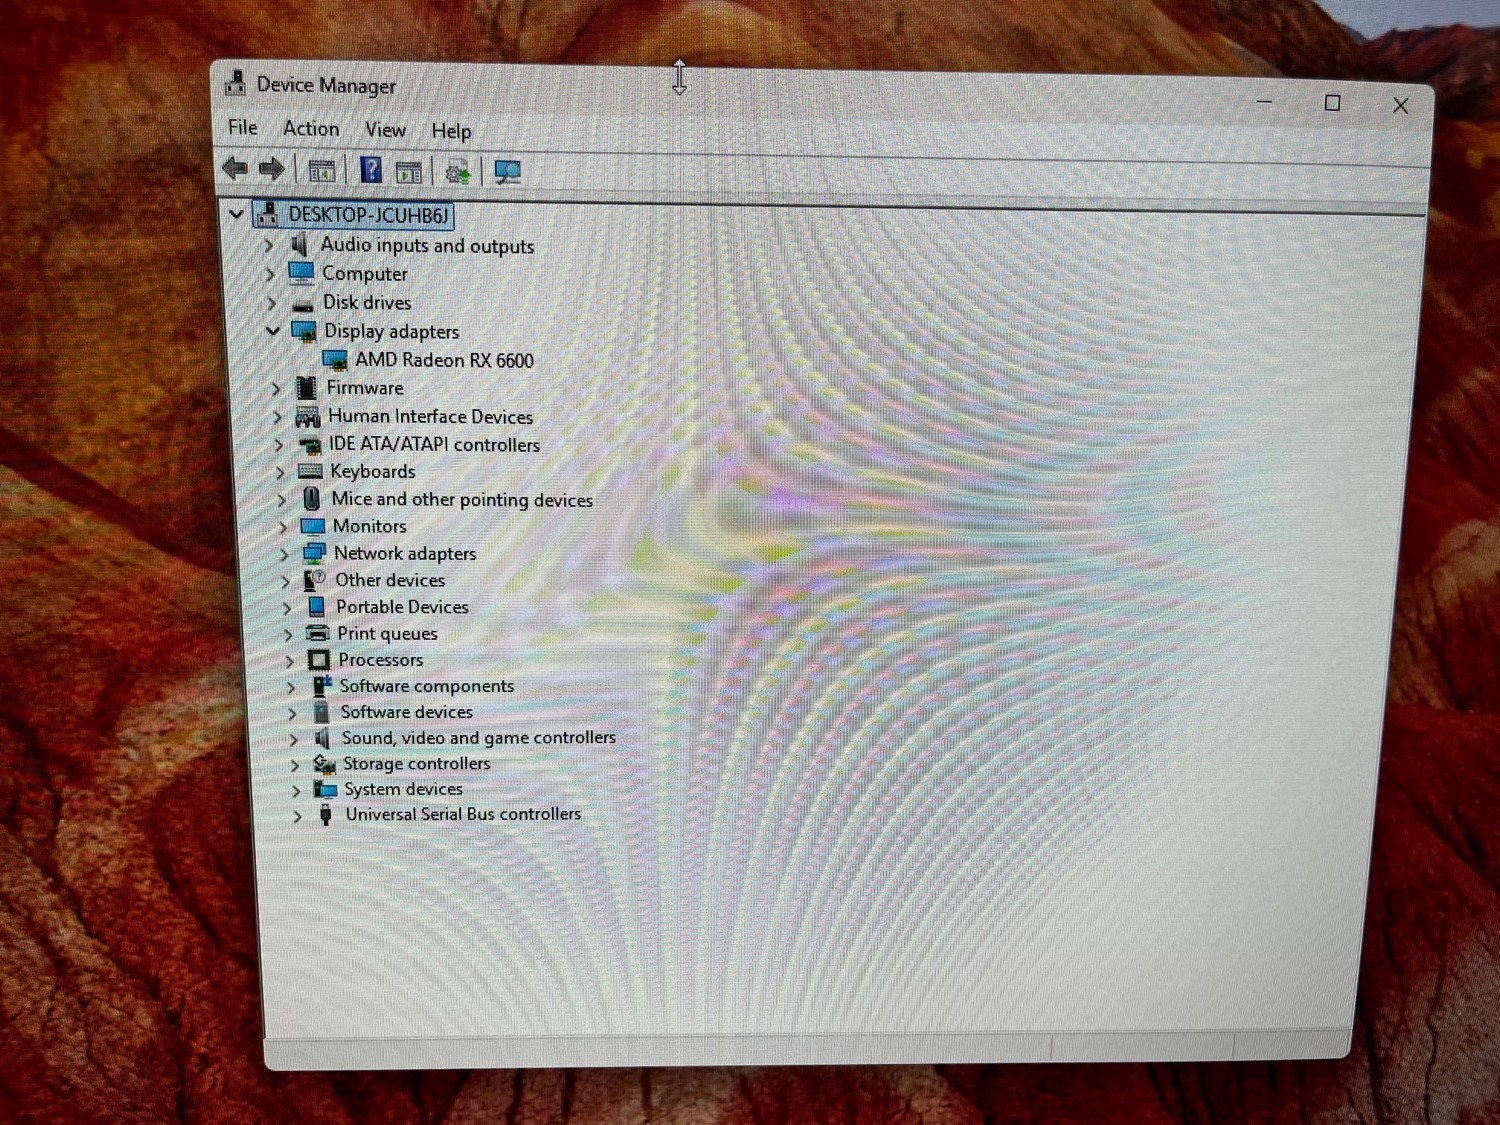Select the AMD Radeon RX 6600 device

(444, 360)
